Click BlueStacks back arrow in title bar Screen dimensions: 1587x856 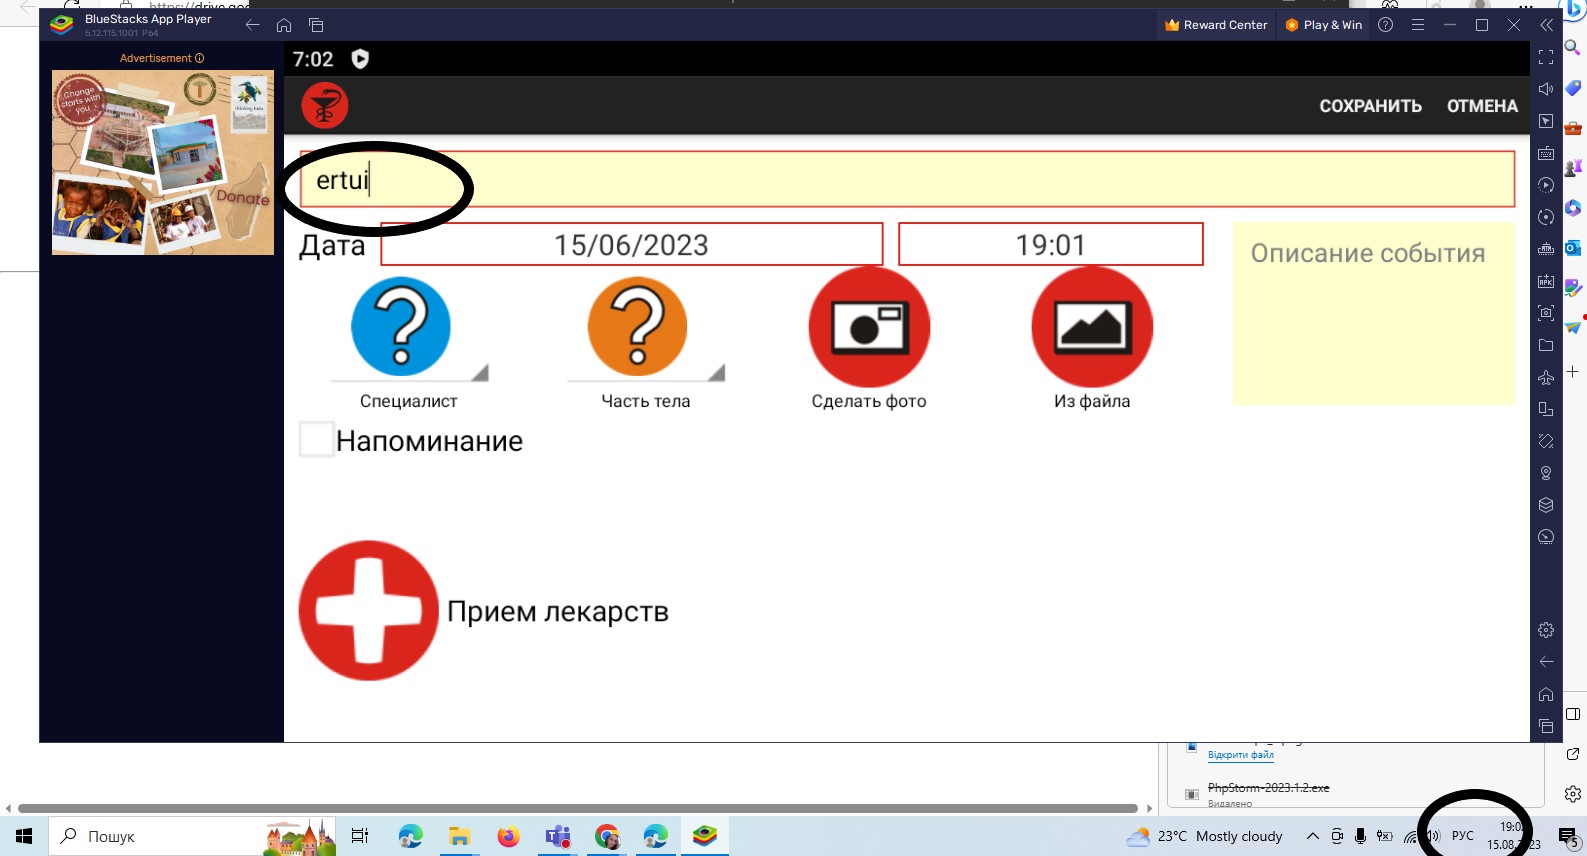(252, 25)
